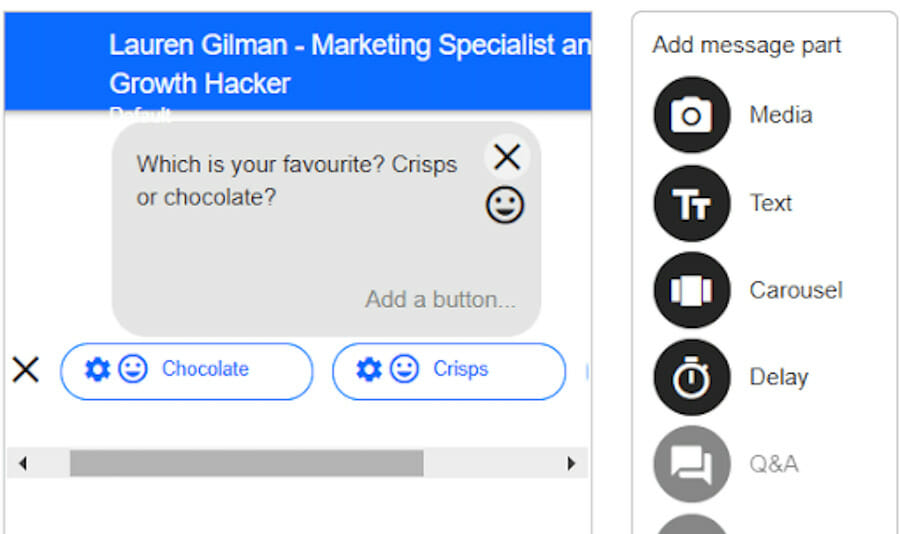Click 'Add a button...' in message
The height and width of the screenshot is (534, 900).
coord(441,299)
